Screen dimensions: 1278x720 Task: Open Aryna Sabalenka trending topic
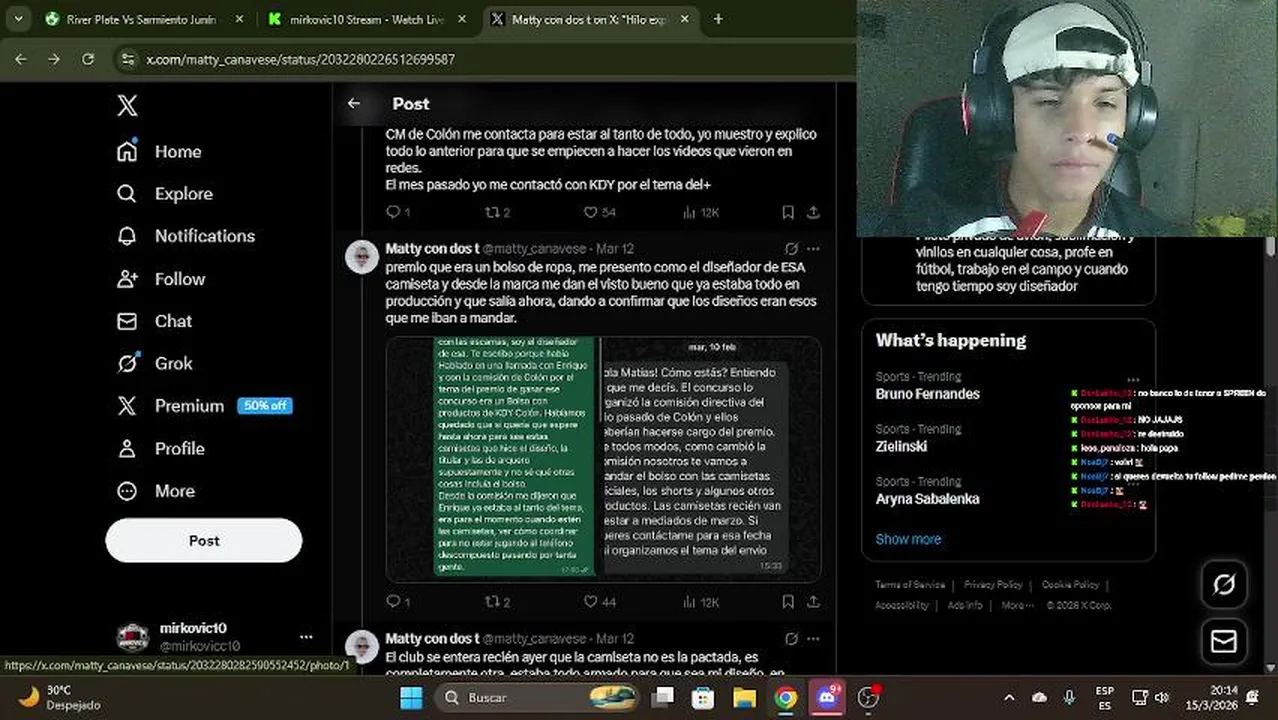927,499
